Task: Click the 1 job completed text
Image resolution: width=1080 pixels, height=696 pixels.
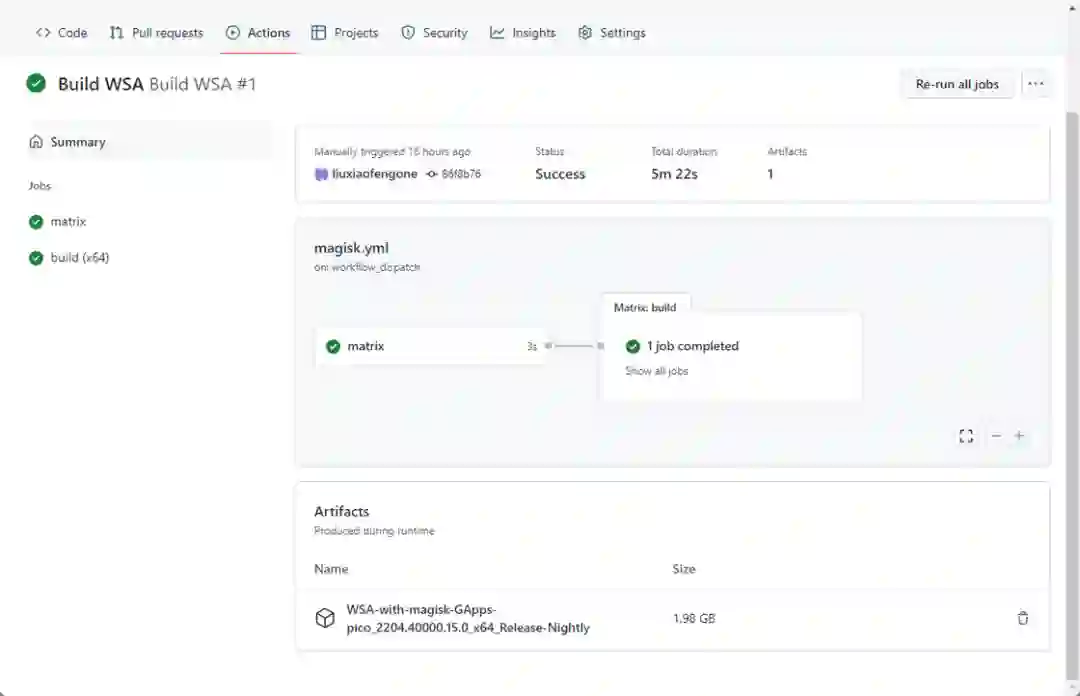Action: point(692,346)
